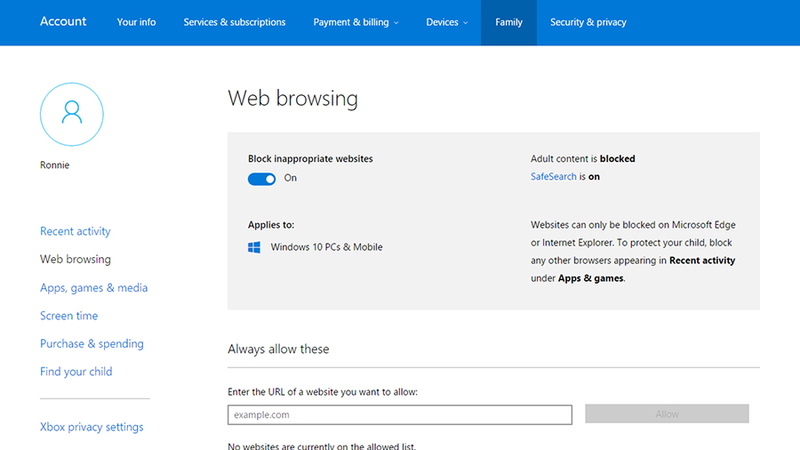Open the Account home link
800x450 pixels.
[x=63, y=21]
